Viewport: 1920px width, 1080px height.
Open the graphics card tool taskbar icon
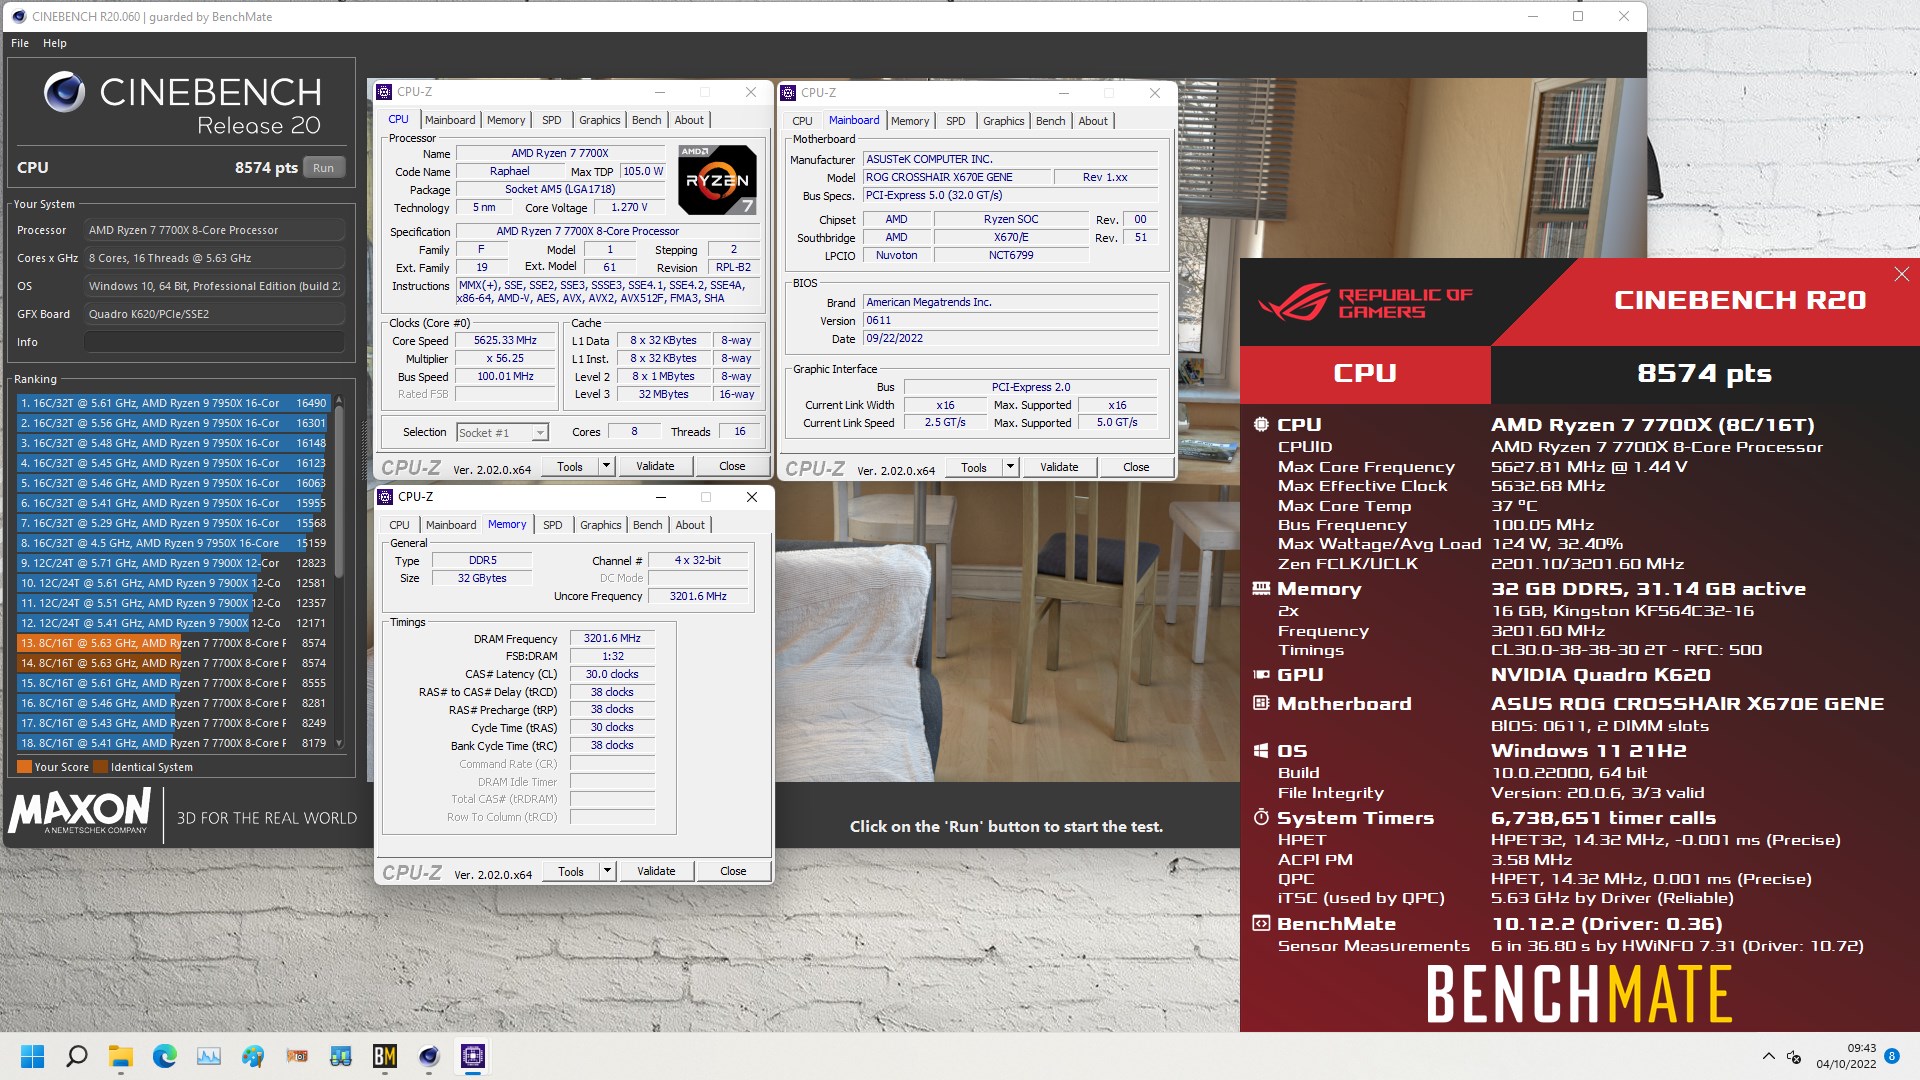point(297,1056)
